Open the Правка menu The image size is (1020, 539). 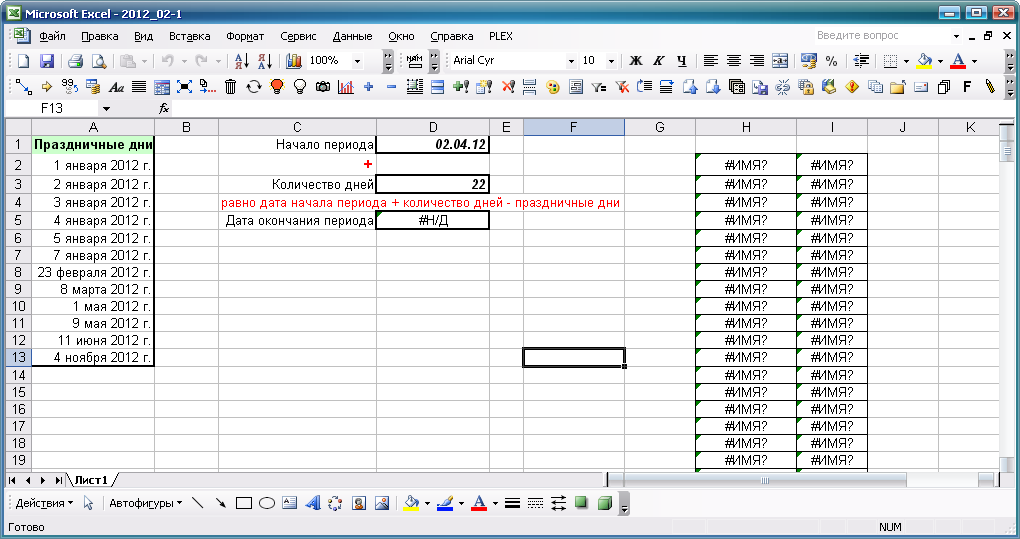click(x=100, y=36)
